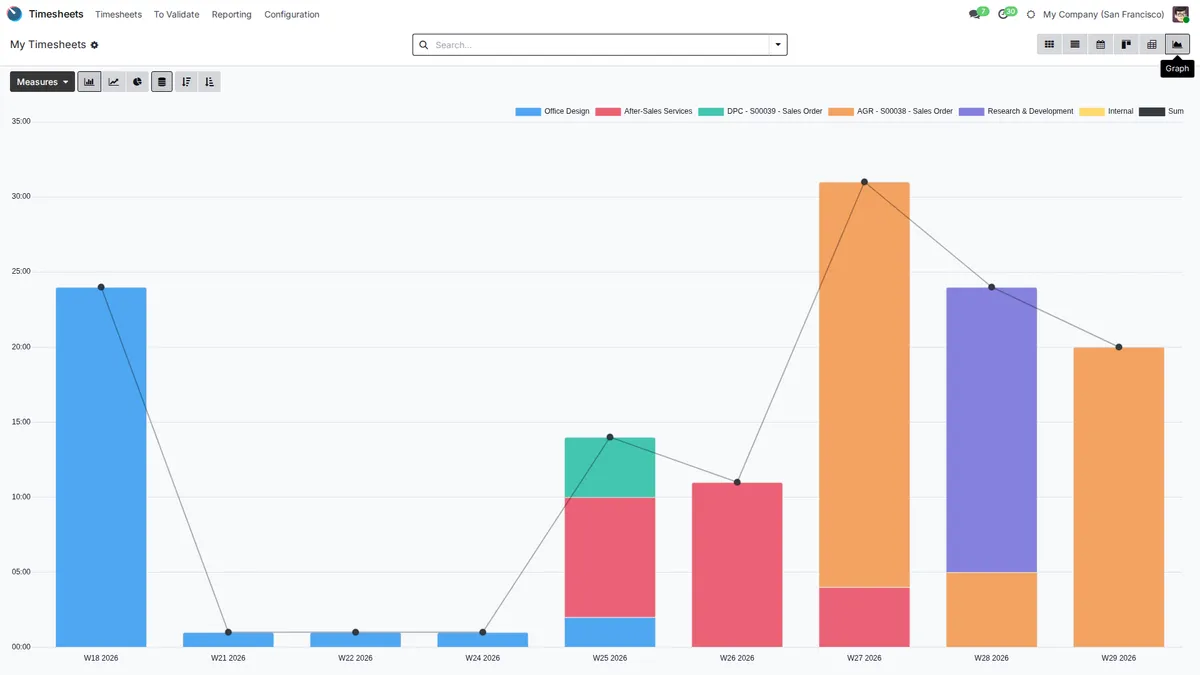The height and width of the screenshot is (675, 1200).
Task: Click the Timesheets app logo icon
Action: point(14,14)
